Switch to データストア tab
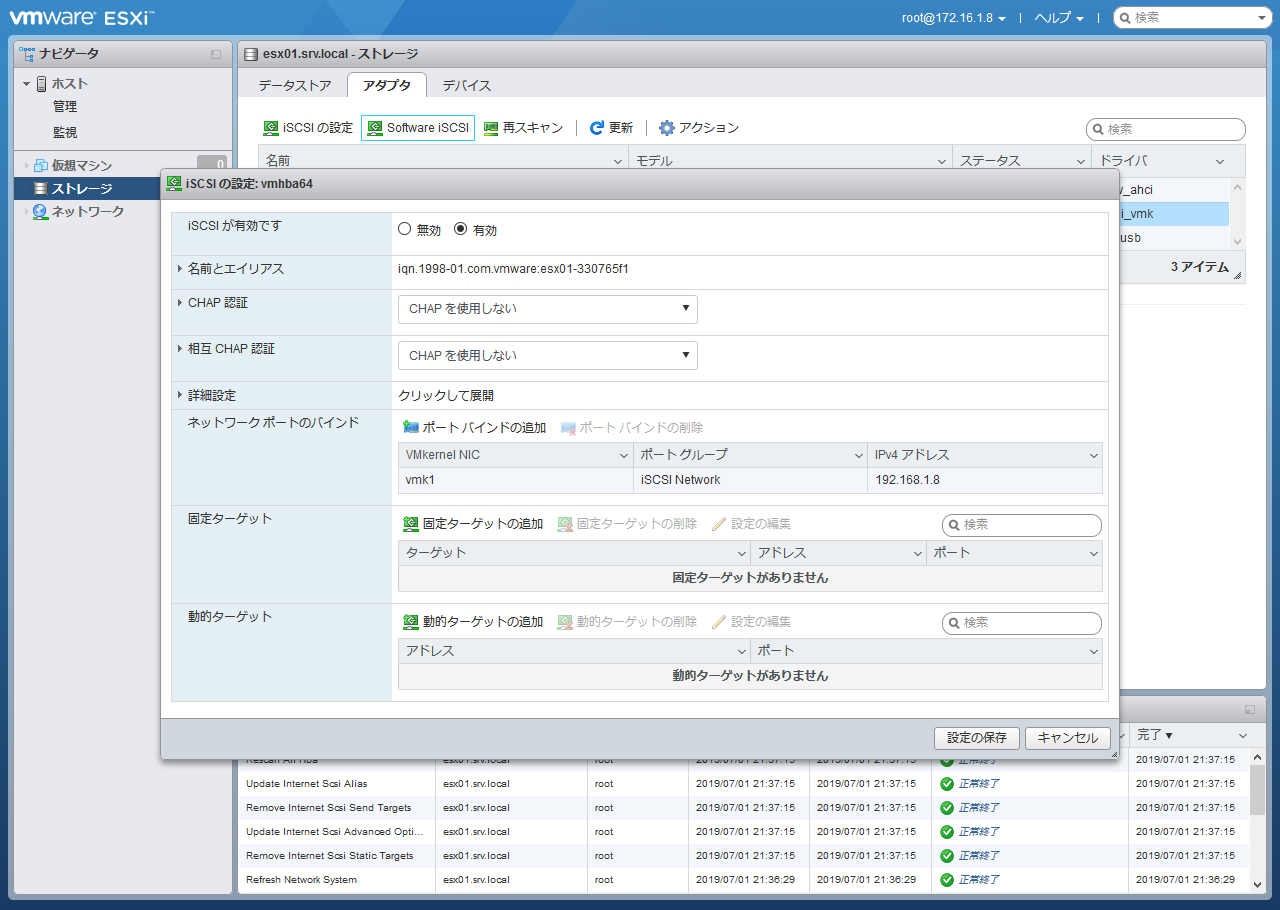The height and width of the screenshot is (910, 1280). pyautogui.click(x=295, y=86)
